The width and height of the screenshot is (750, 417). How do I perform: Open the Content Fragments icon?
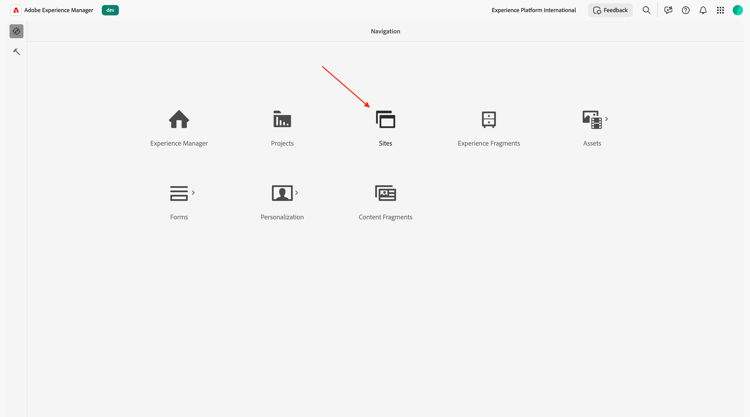(386, 193)
